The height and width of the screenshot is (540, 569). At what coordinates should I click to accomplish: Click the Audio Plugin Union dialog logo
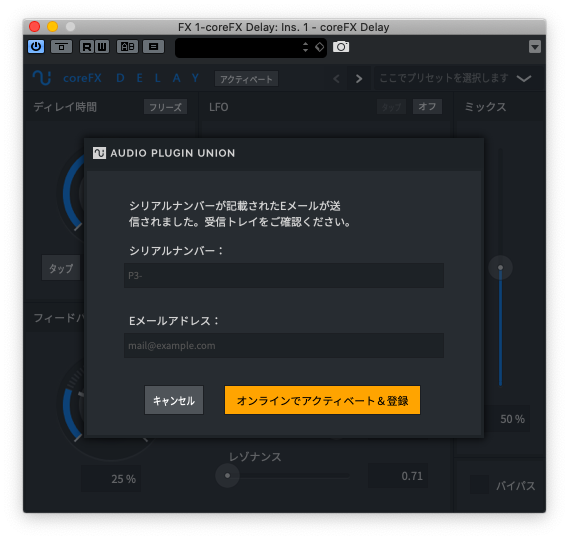point(99,153)
